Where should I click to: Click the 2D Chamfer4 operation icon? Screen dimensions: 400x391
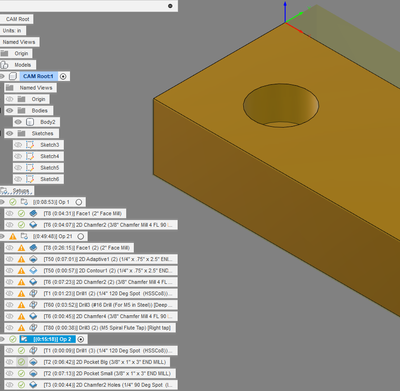33,316
